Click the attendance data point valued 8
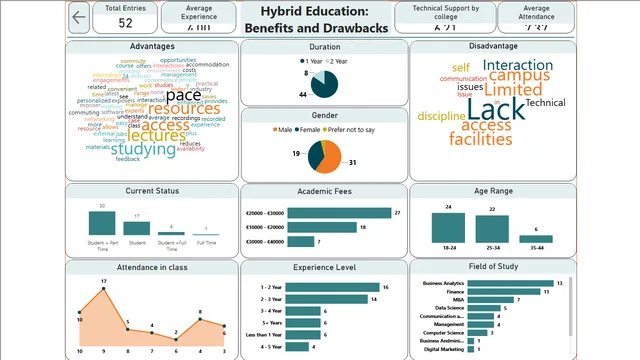This screenshot has width=640, height=360. (200, 319)
